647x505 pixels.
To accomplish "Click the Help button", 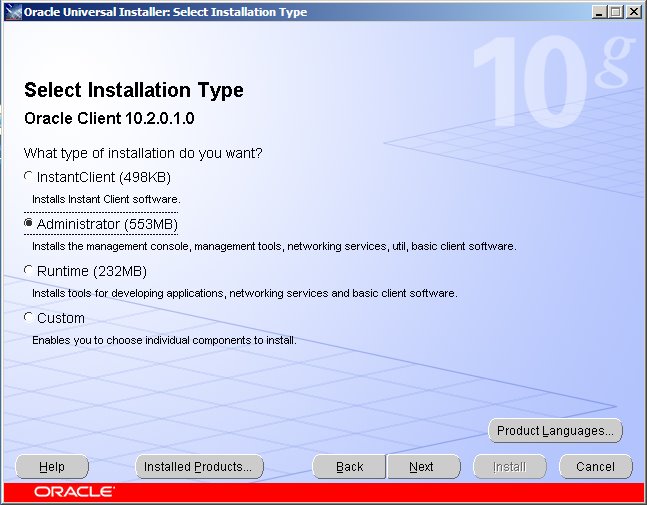I will point(52,467).
